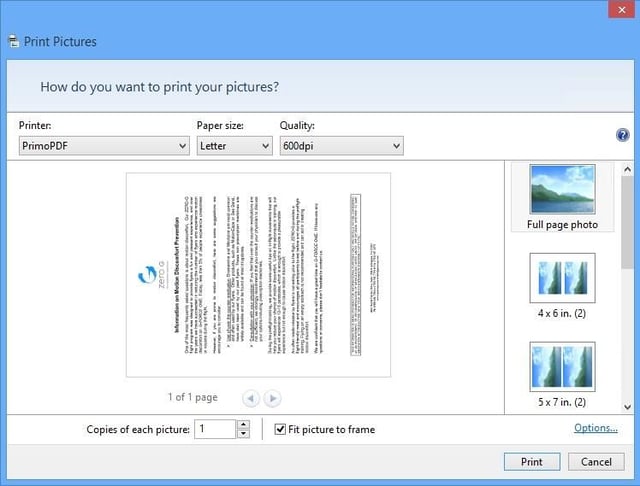Go to the next preview page

(x=272, y=398)
